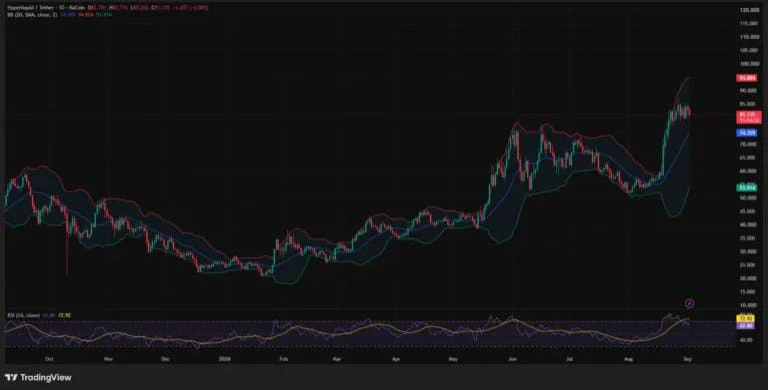
Task: Click the purple event marker above RSI pane
Action: click(690, 304)
